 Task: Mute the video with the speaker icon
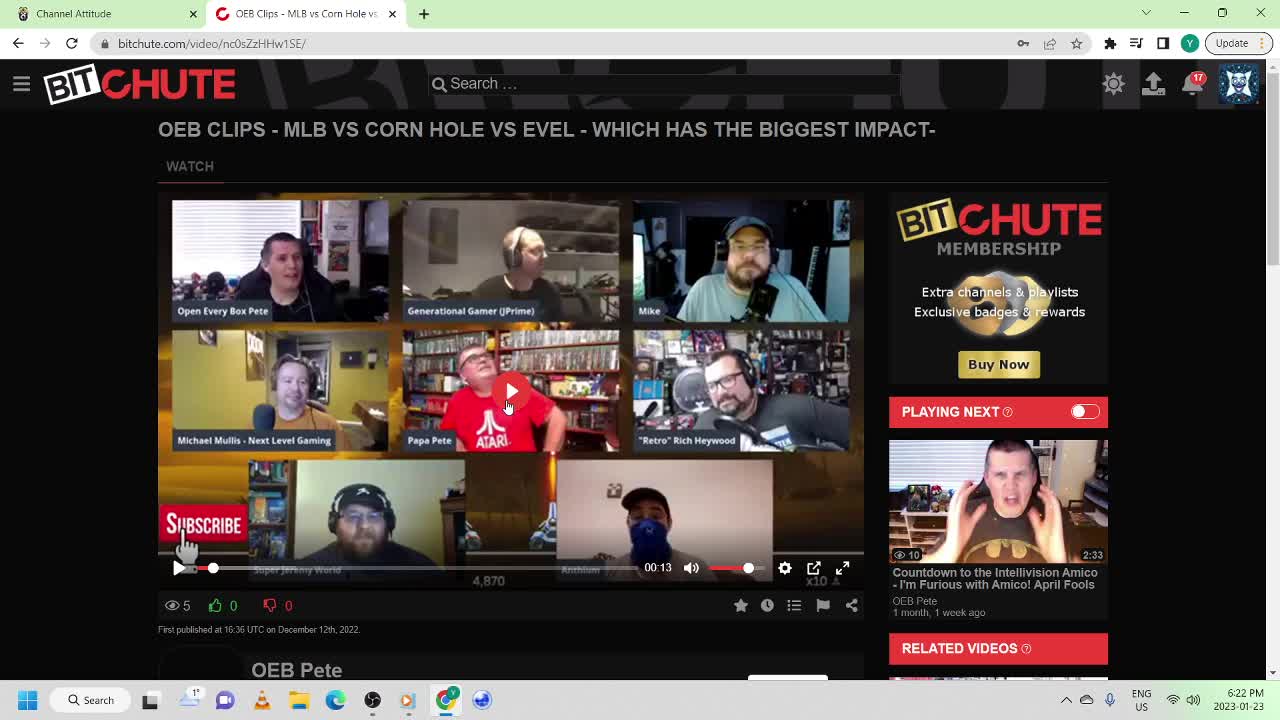(691, 568)
